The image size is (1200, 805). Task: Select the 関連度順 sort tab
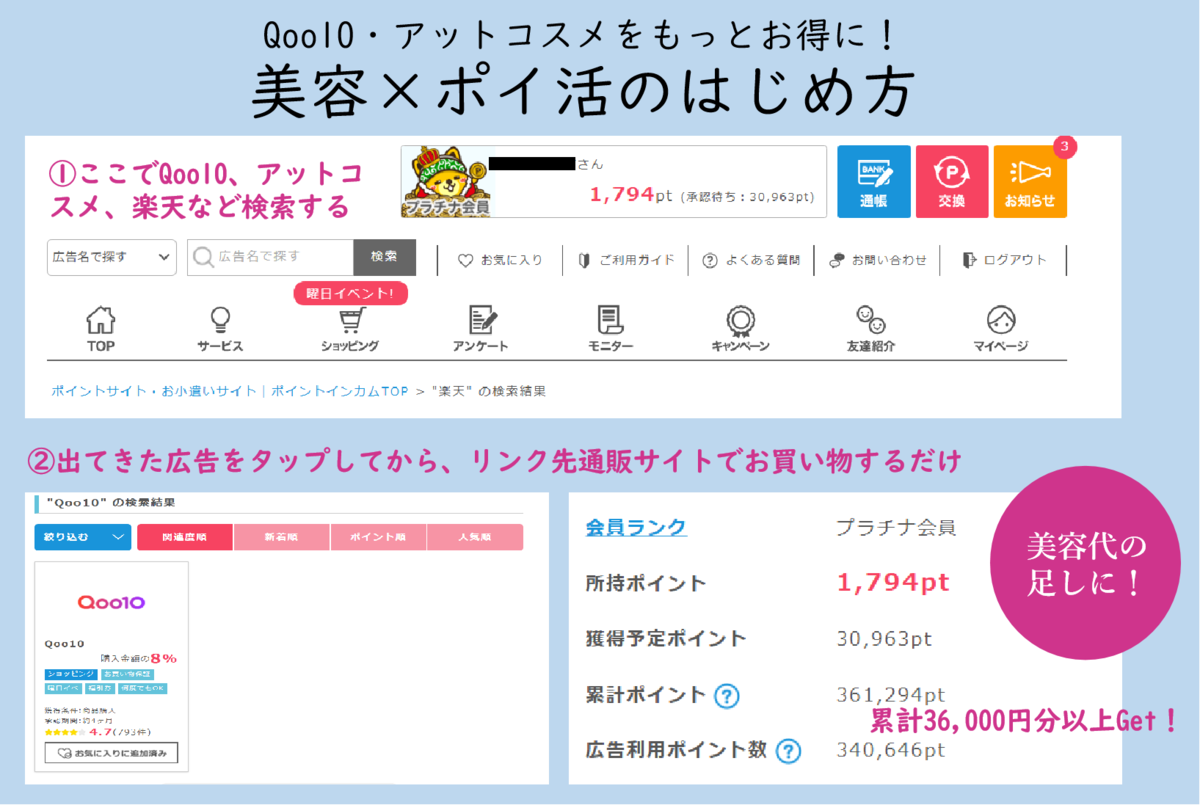tap(185, 537)
